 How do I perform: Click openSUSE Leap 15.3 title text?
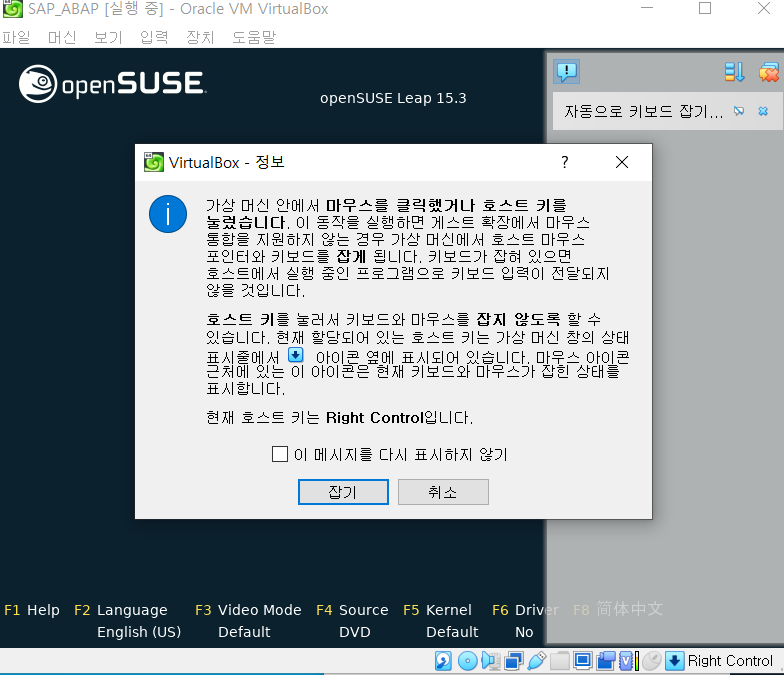393,98
